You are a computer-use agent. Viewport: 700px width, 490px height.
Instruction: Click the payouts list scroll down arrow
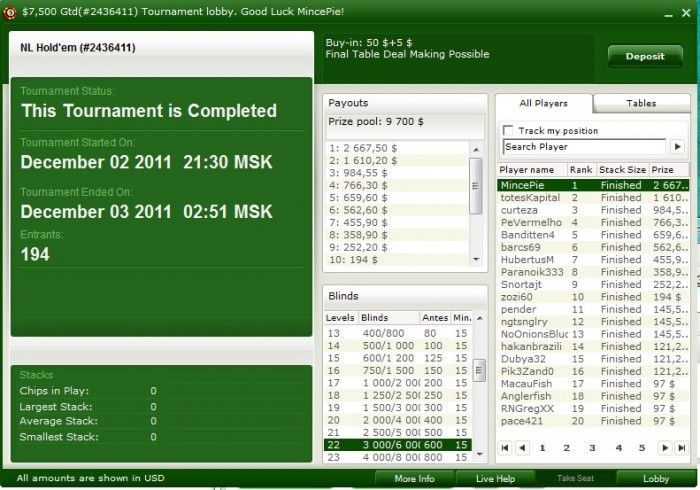476,259
